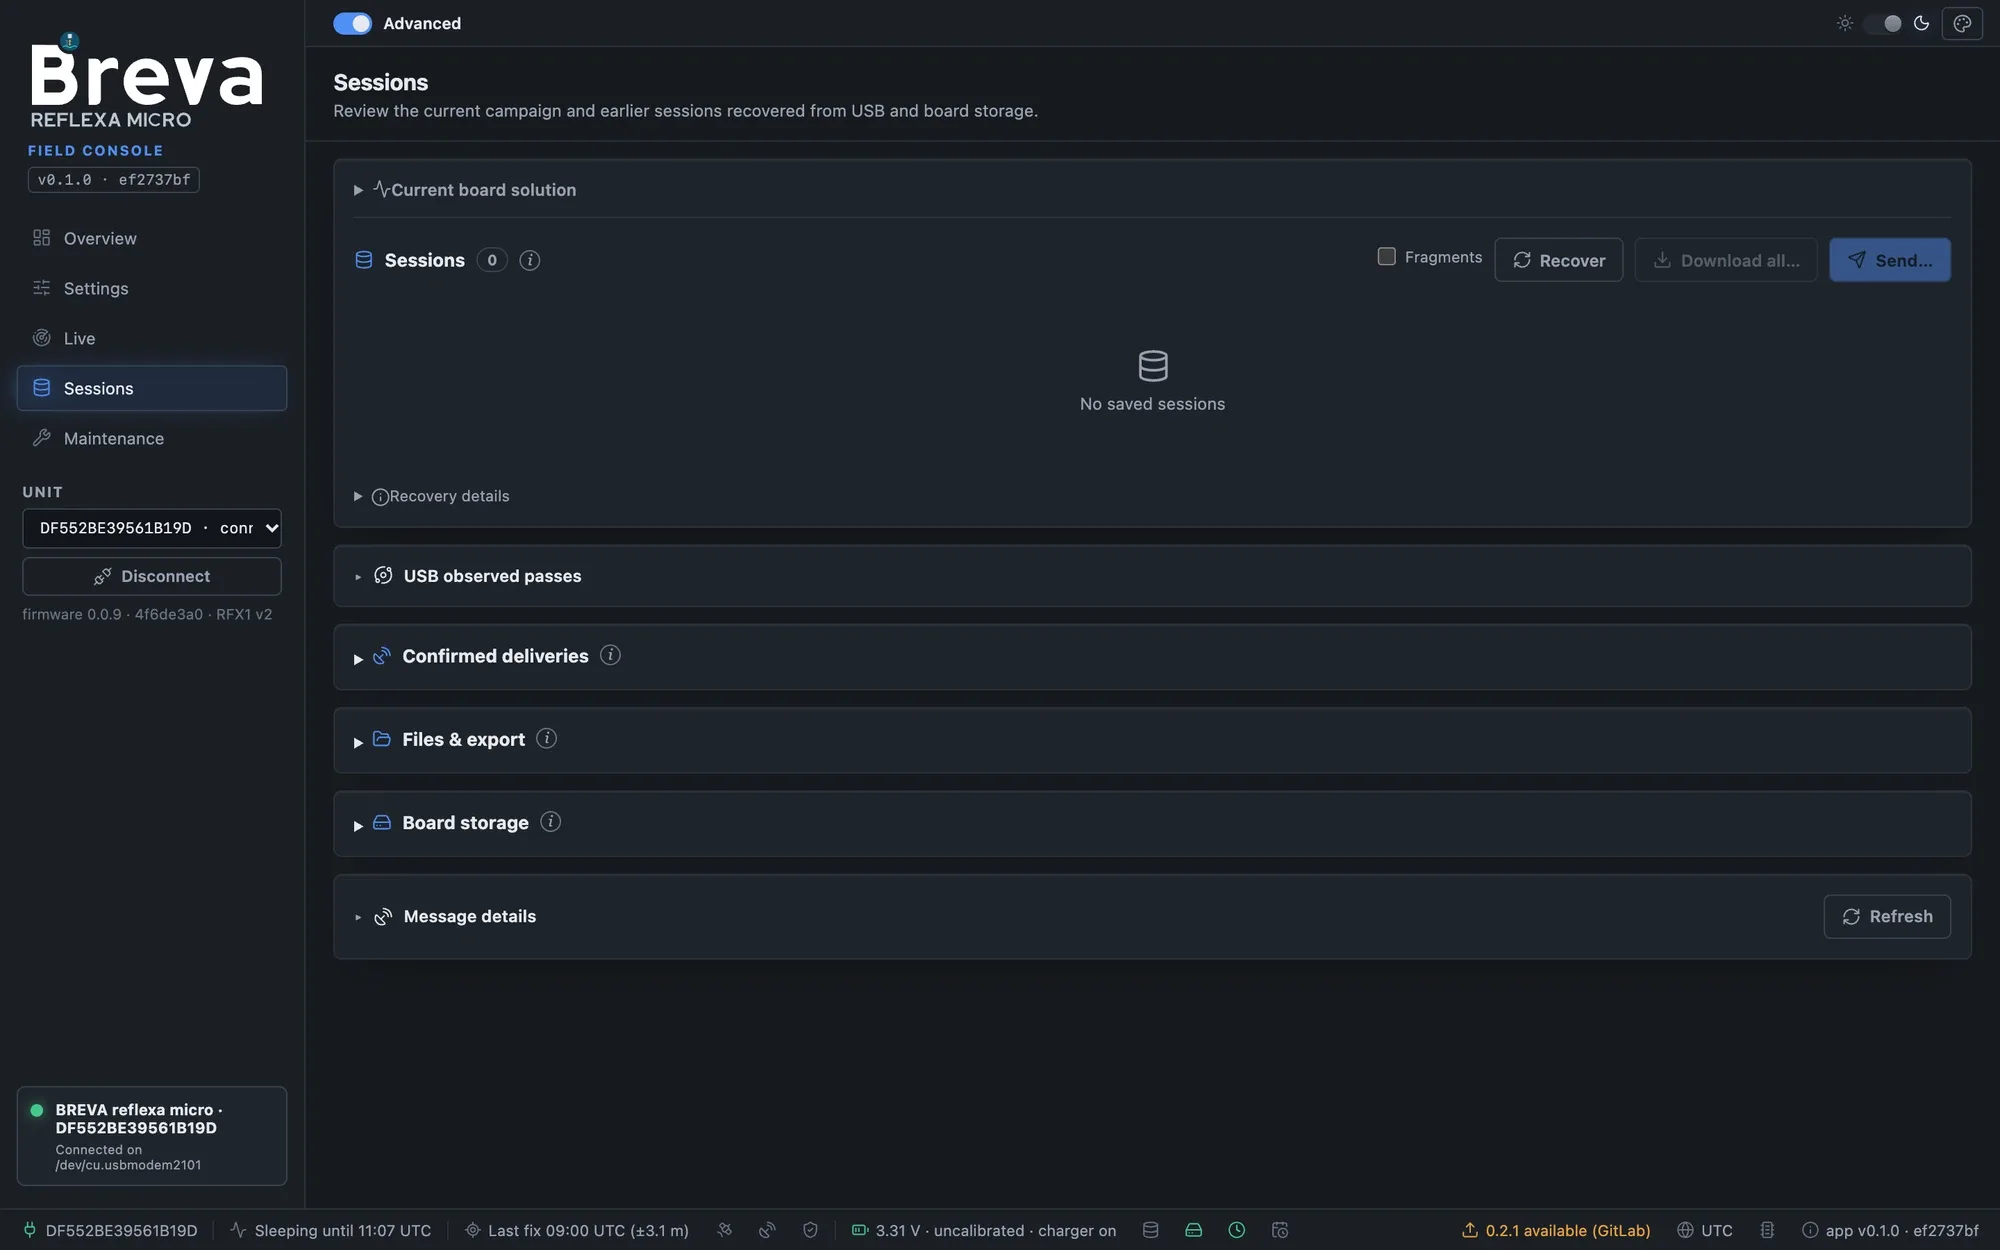Enable the Fragments checkbox
Image resolution: width=2000 pixels, height=1250 pixels.
click(1386, 257)
